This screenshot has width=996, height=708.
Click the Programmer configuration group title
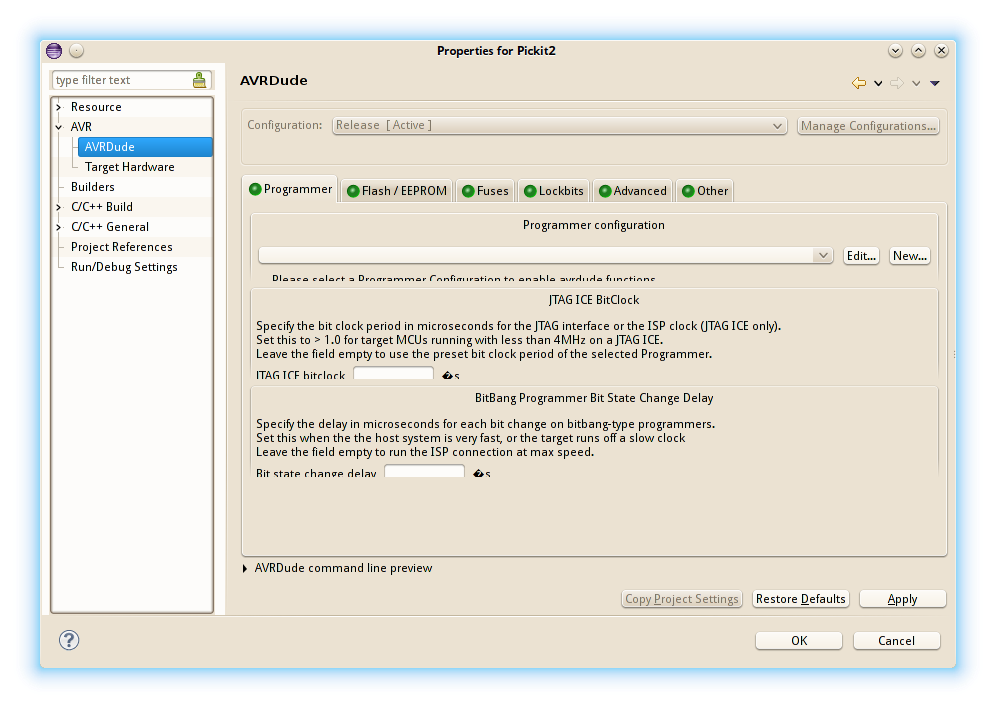tap(594, 225)
